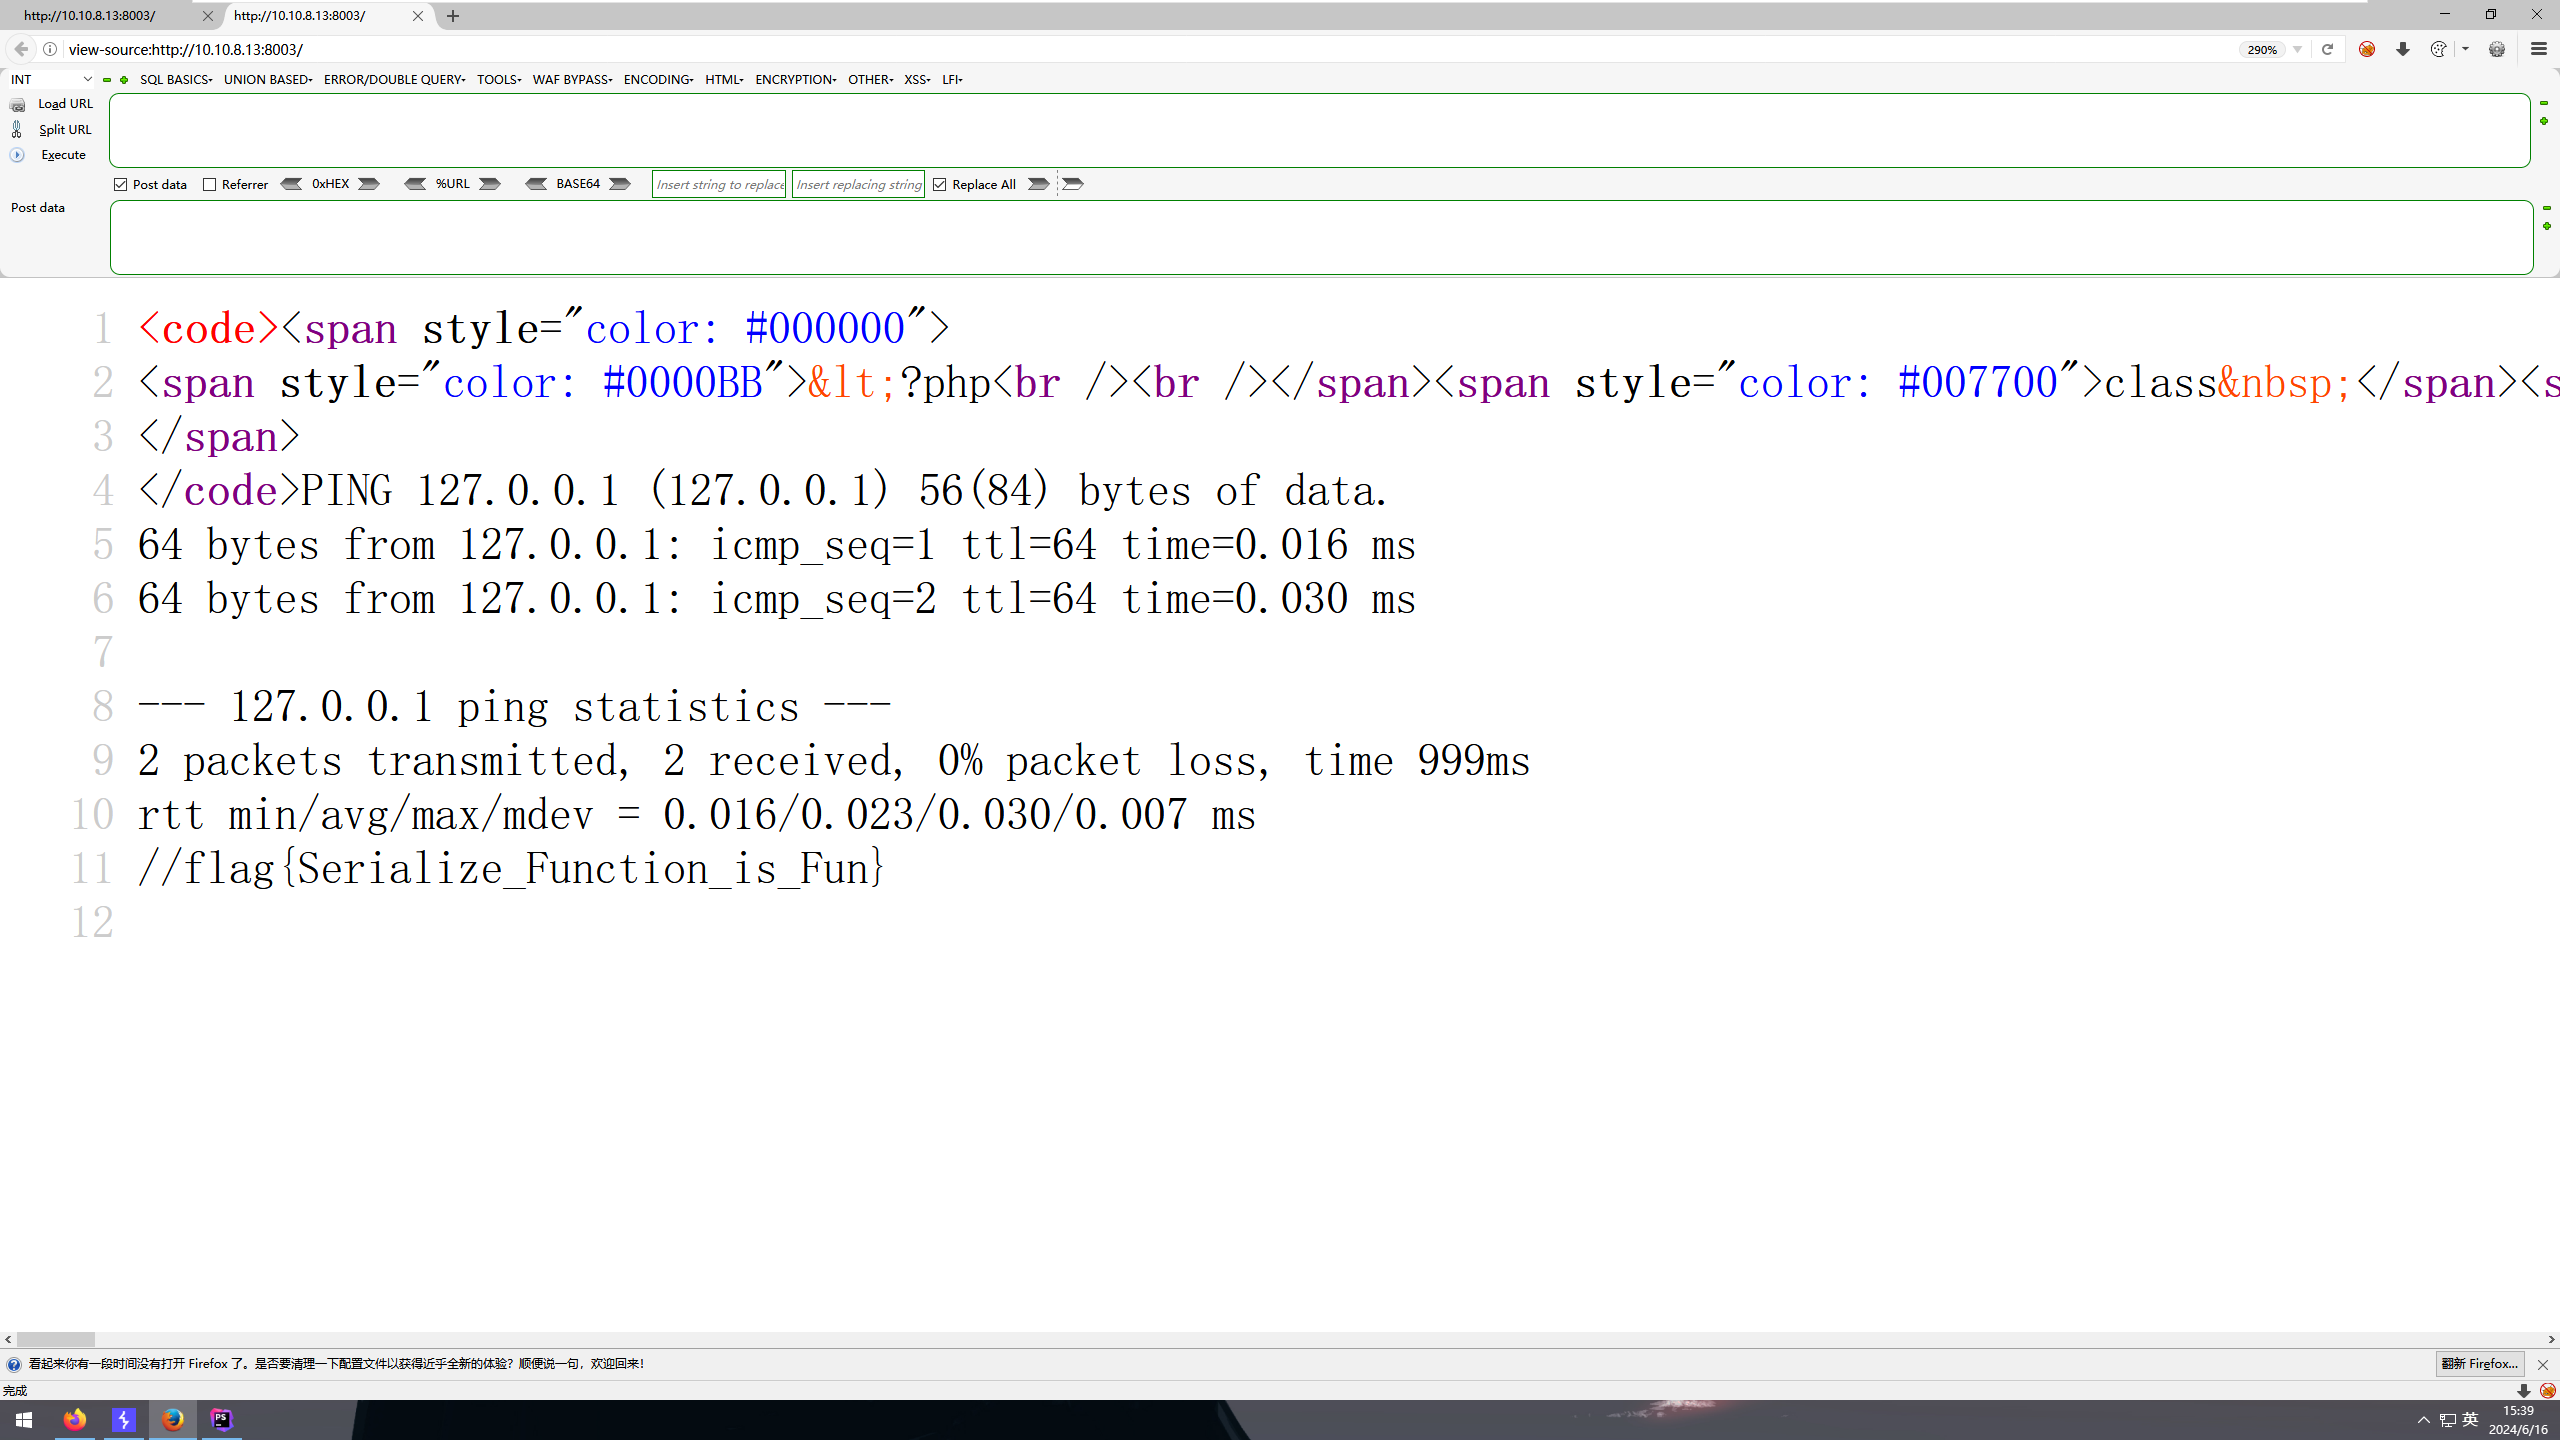This screenshot has width=2560, height=1440.
Task: Expand the TOOLS menu
Action: 499,80
